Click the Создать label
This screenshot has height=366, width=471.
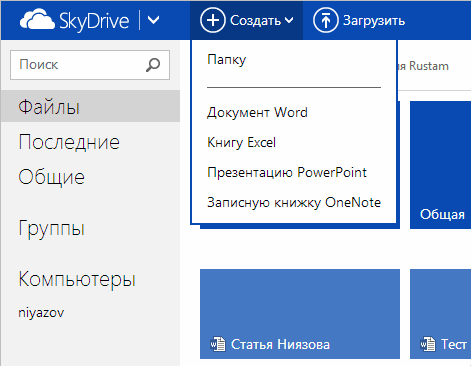[255, 21]
